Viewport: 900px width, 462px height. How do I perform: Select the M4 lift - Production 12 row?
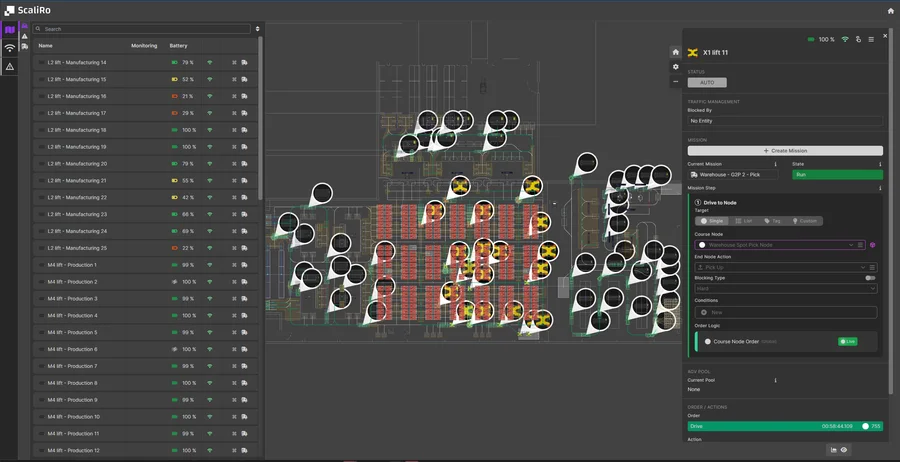(x=145, y=451)
